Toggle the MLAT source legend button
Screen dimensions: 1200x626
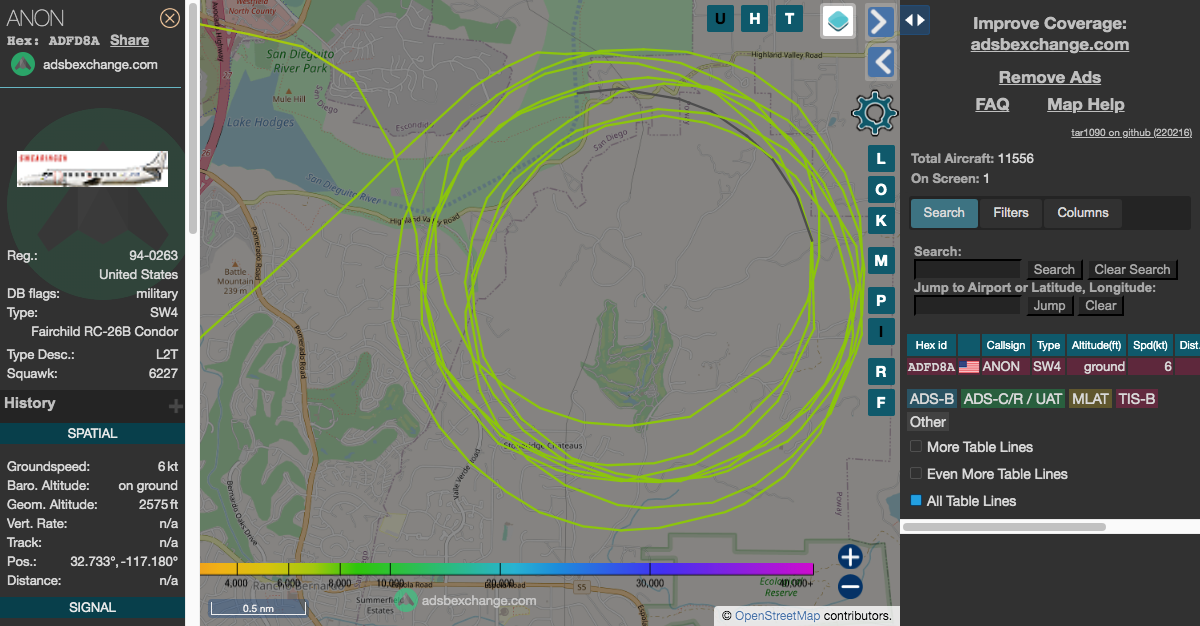pos(1090,399)
